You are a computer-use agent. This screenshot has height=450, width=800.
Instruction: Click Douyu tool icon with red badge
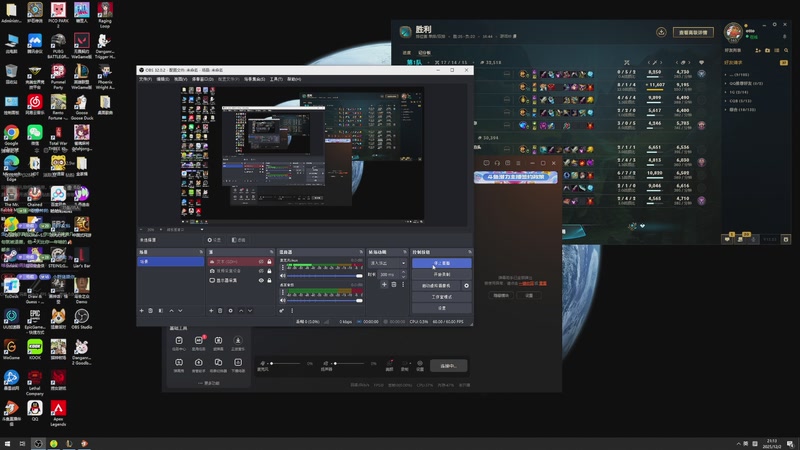pyautogui.click(x=198, y=341)
